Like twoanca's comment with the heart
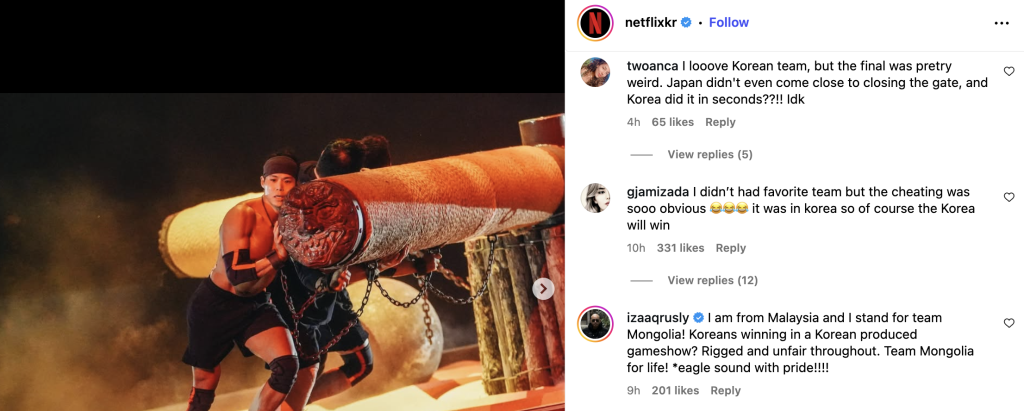The image size is (1024, 411). click(1009, 72)
